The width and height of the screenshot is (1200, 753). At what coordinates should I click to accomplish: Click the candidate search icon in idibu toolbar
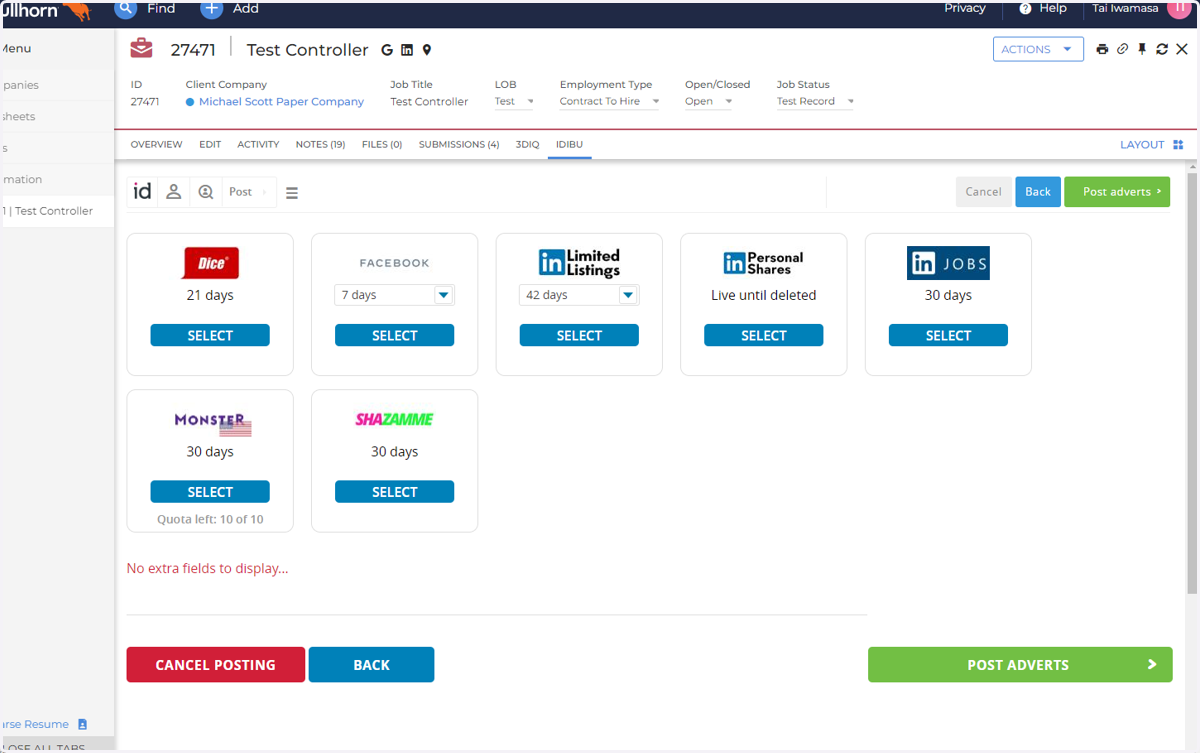[x=206, y=192]
